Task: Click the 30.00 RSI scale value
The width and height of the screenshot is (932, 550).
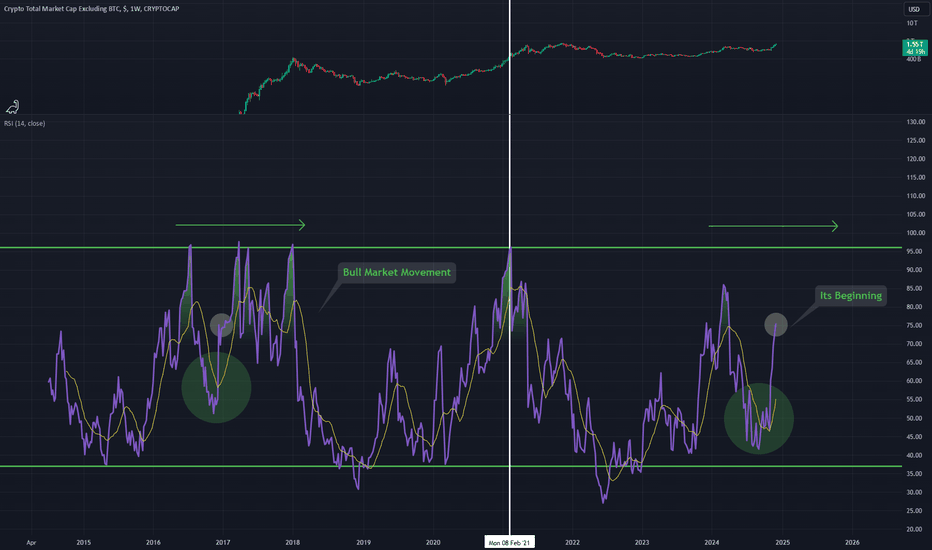Action: [915, 492]
